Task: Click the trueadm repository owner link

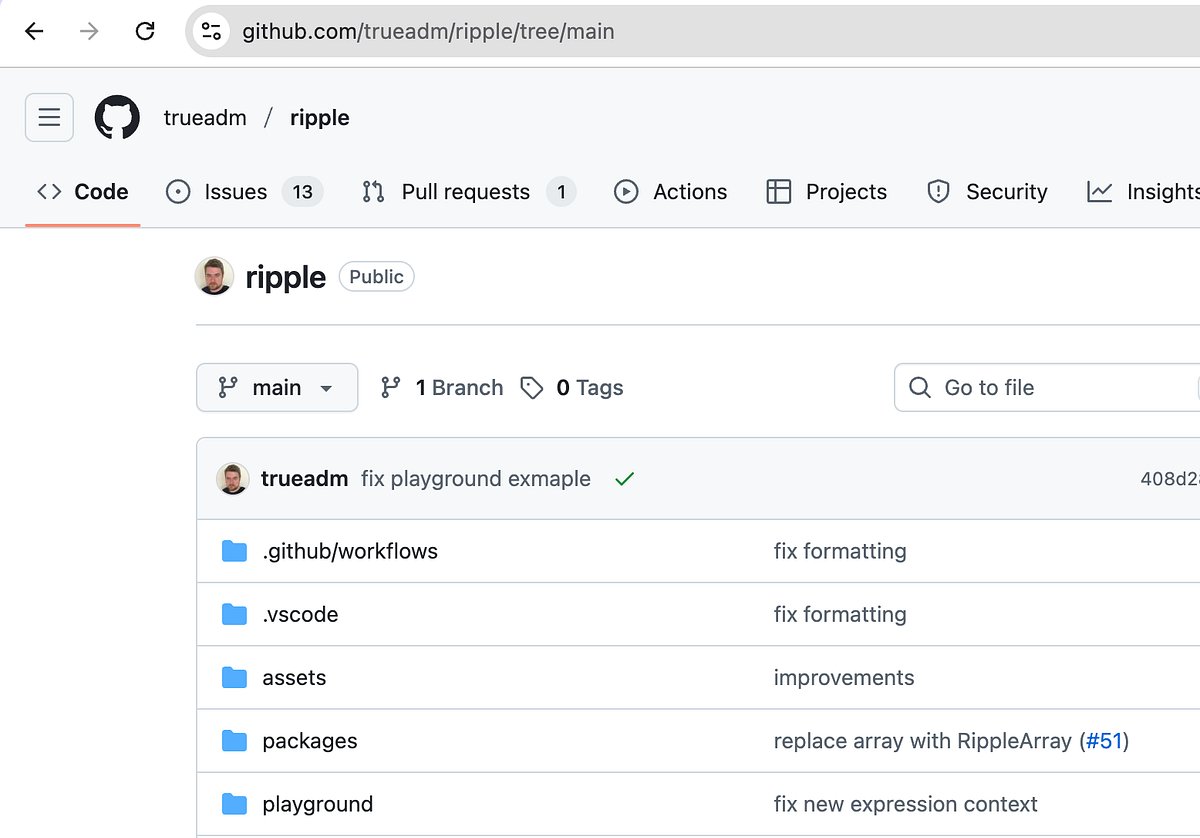Action: point(204,117)
